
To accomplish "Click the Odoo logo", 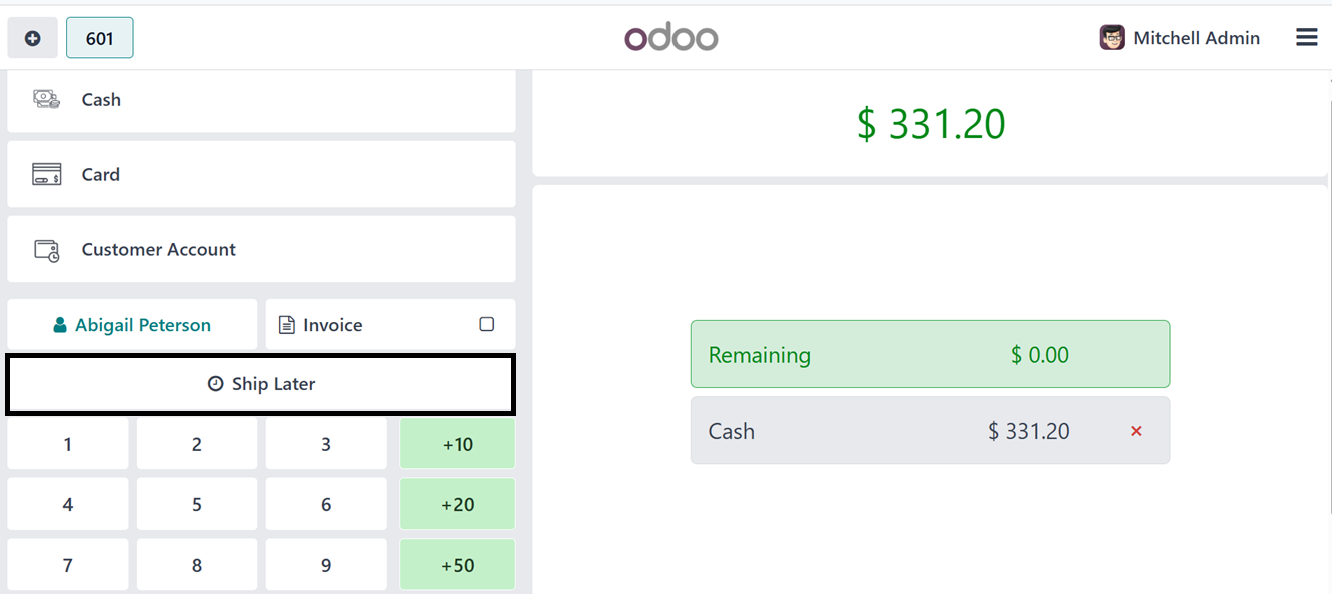I will click(671, 38).
